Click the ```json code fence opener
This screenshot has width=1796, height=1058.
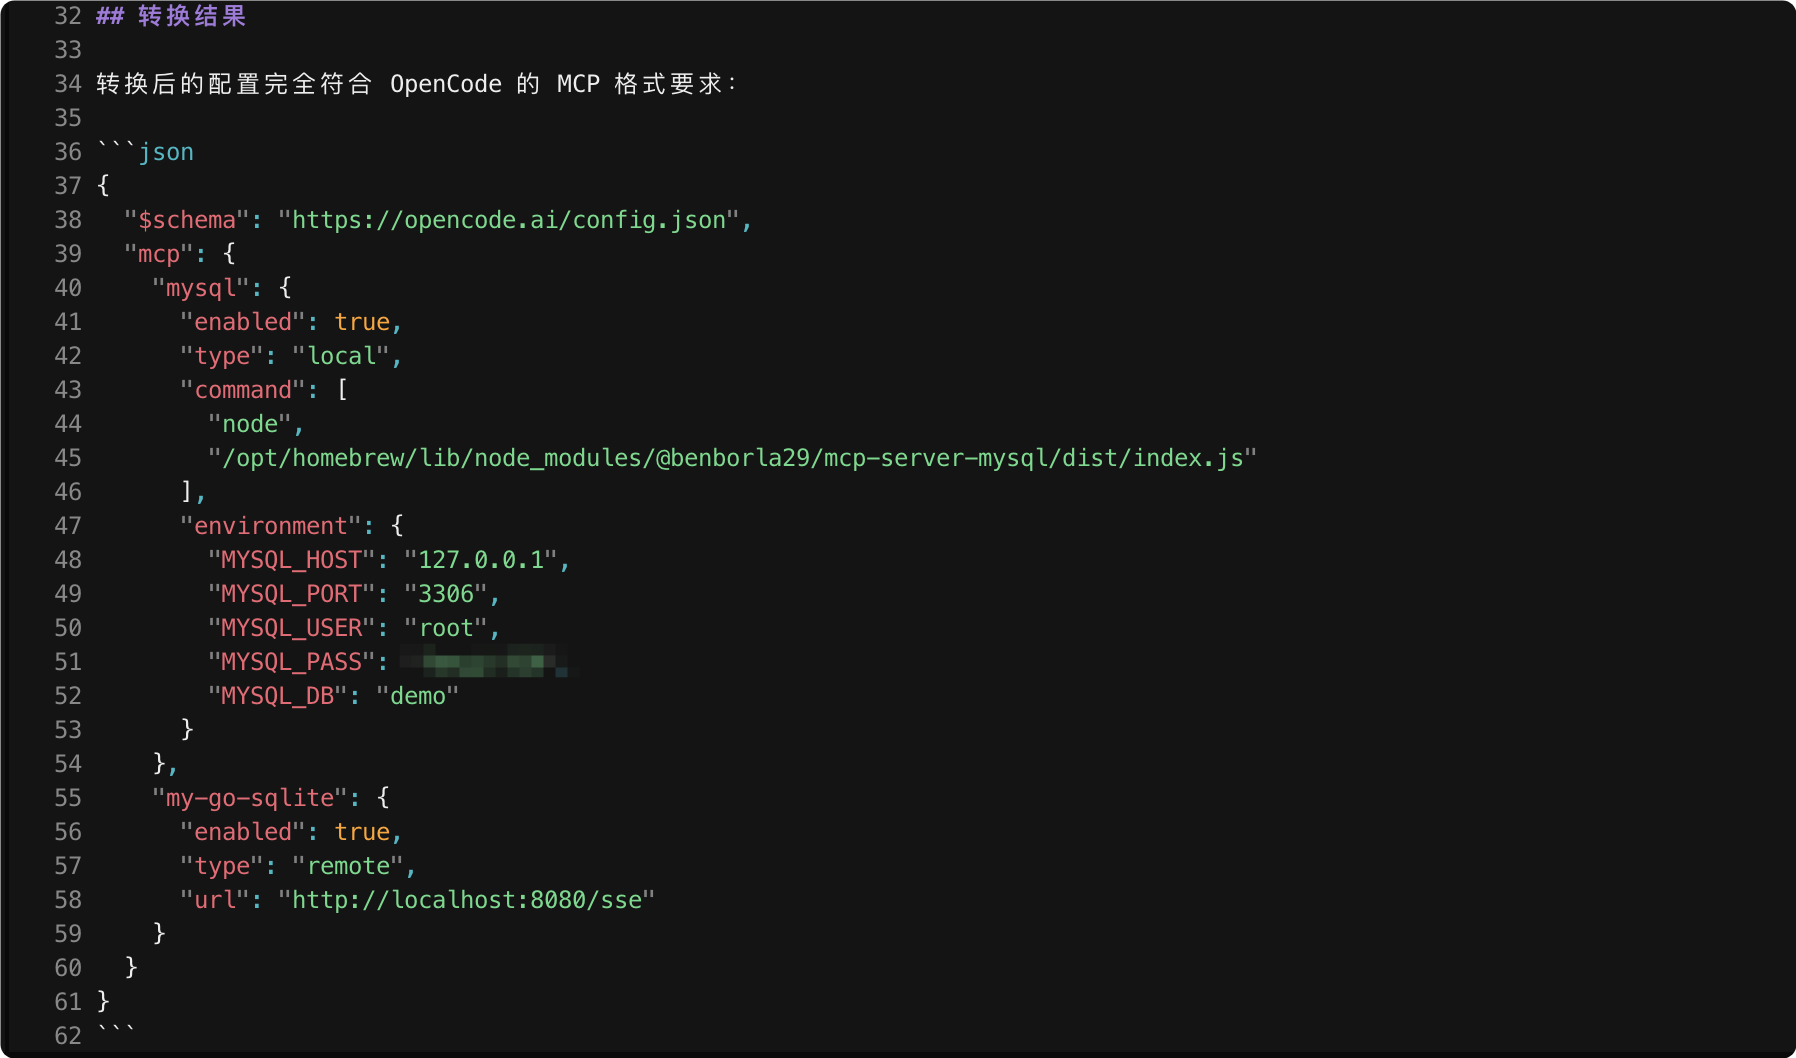[145, 152]
